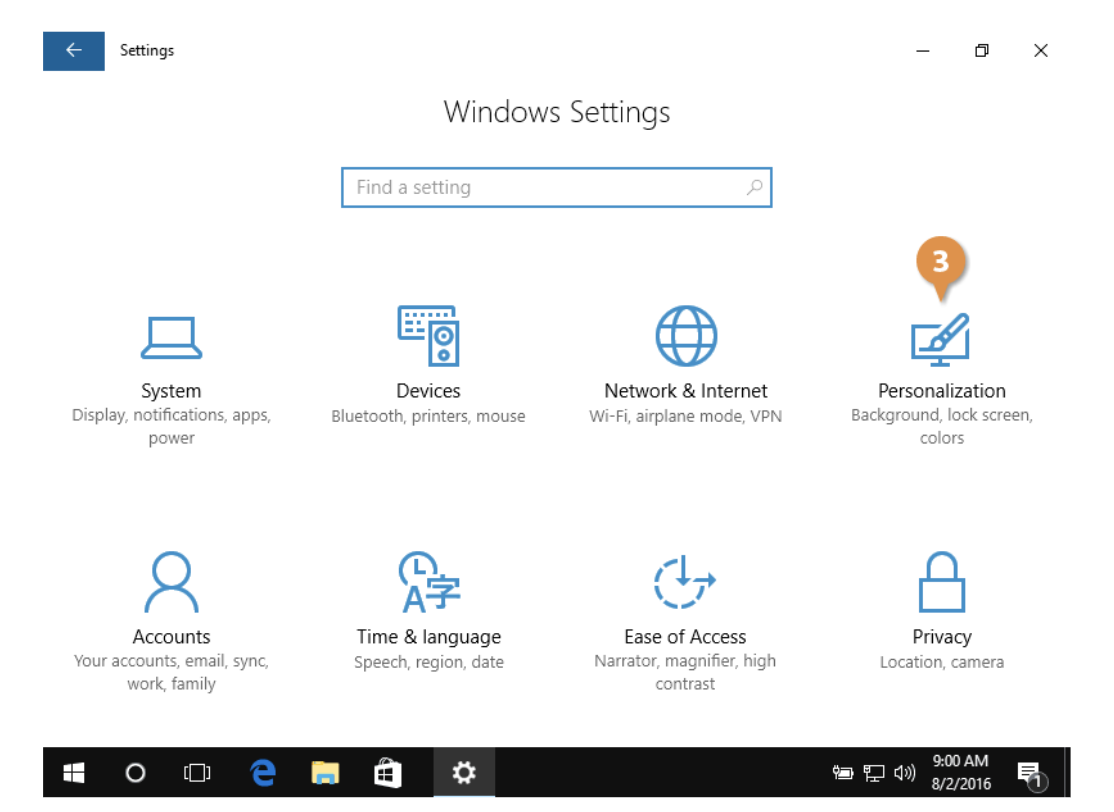
Task: Minimize the Settings window
Action: coord(923,50)
